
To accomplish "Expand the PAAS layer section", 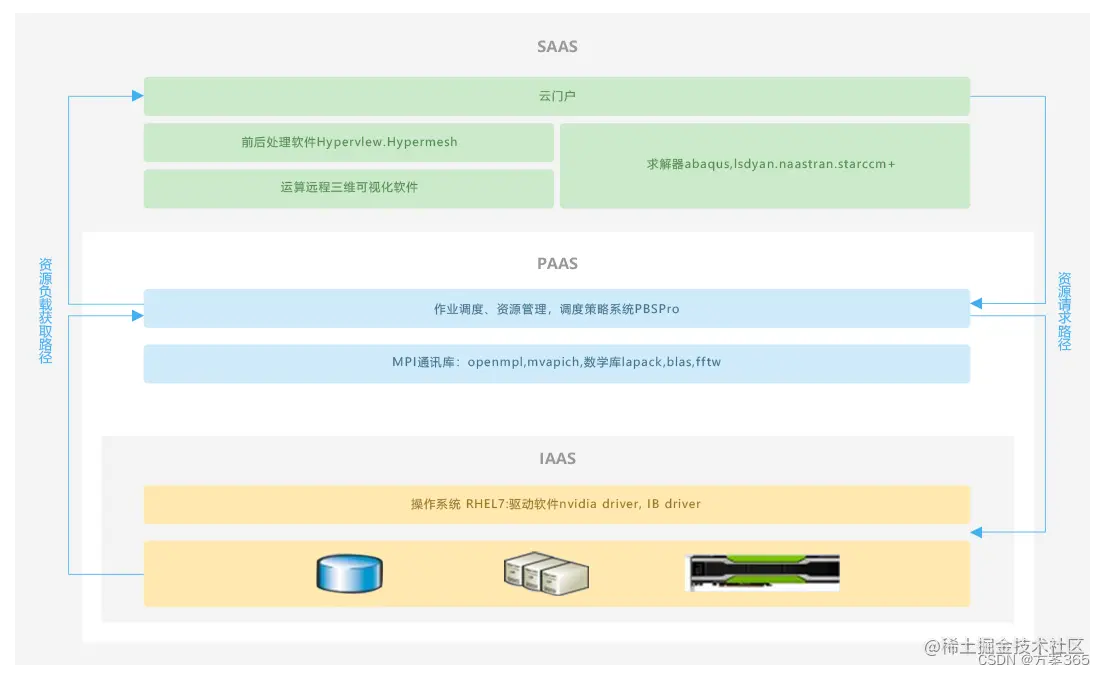I will [557, 263].
